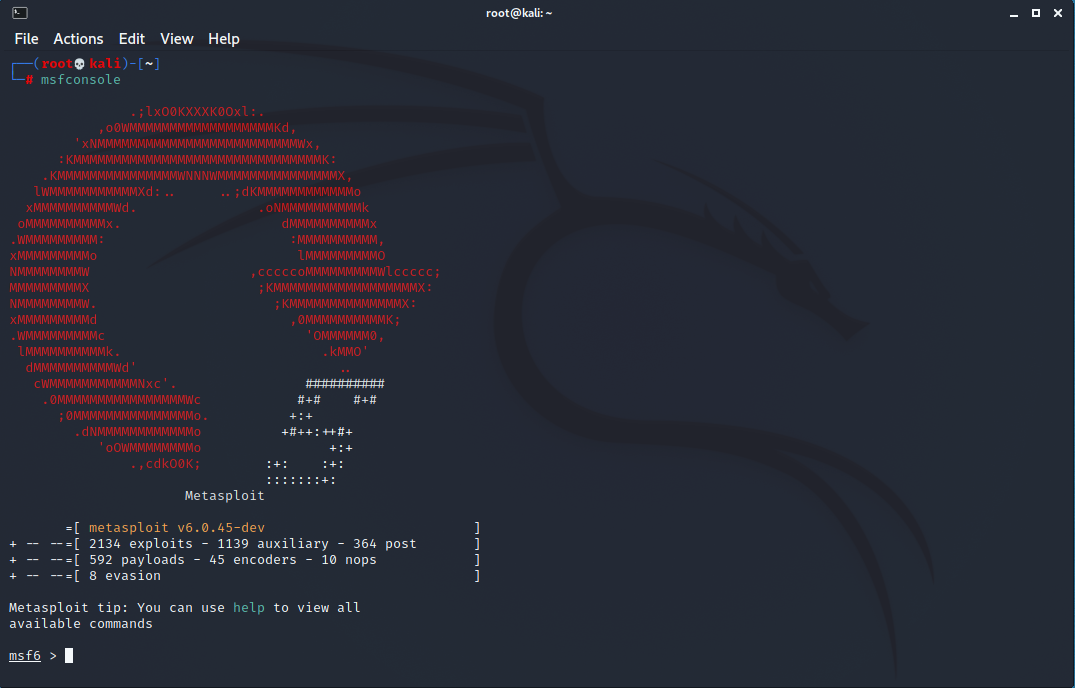This screenshot has width=1075, height=688.
Task: Click the msf6 prompt label
Action: tap(25, 656)
